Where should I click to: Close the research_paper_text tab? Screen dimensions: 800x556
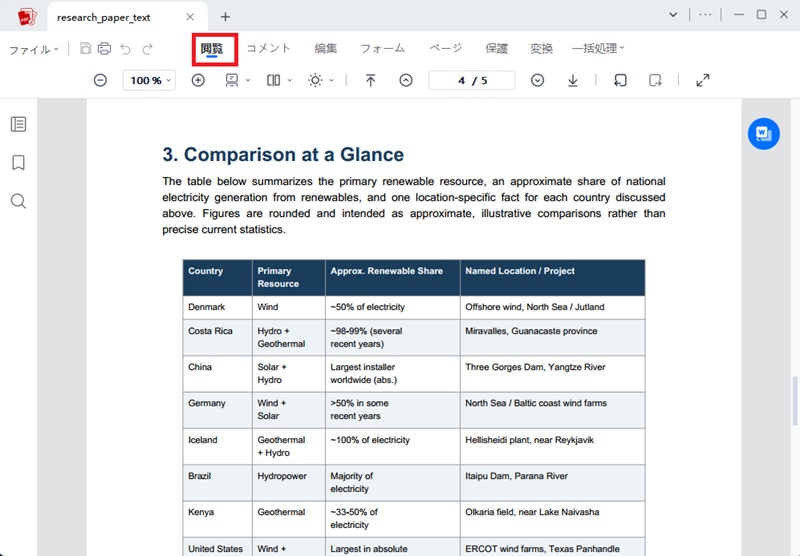pos(190,17)
